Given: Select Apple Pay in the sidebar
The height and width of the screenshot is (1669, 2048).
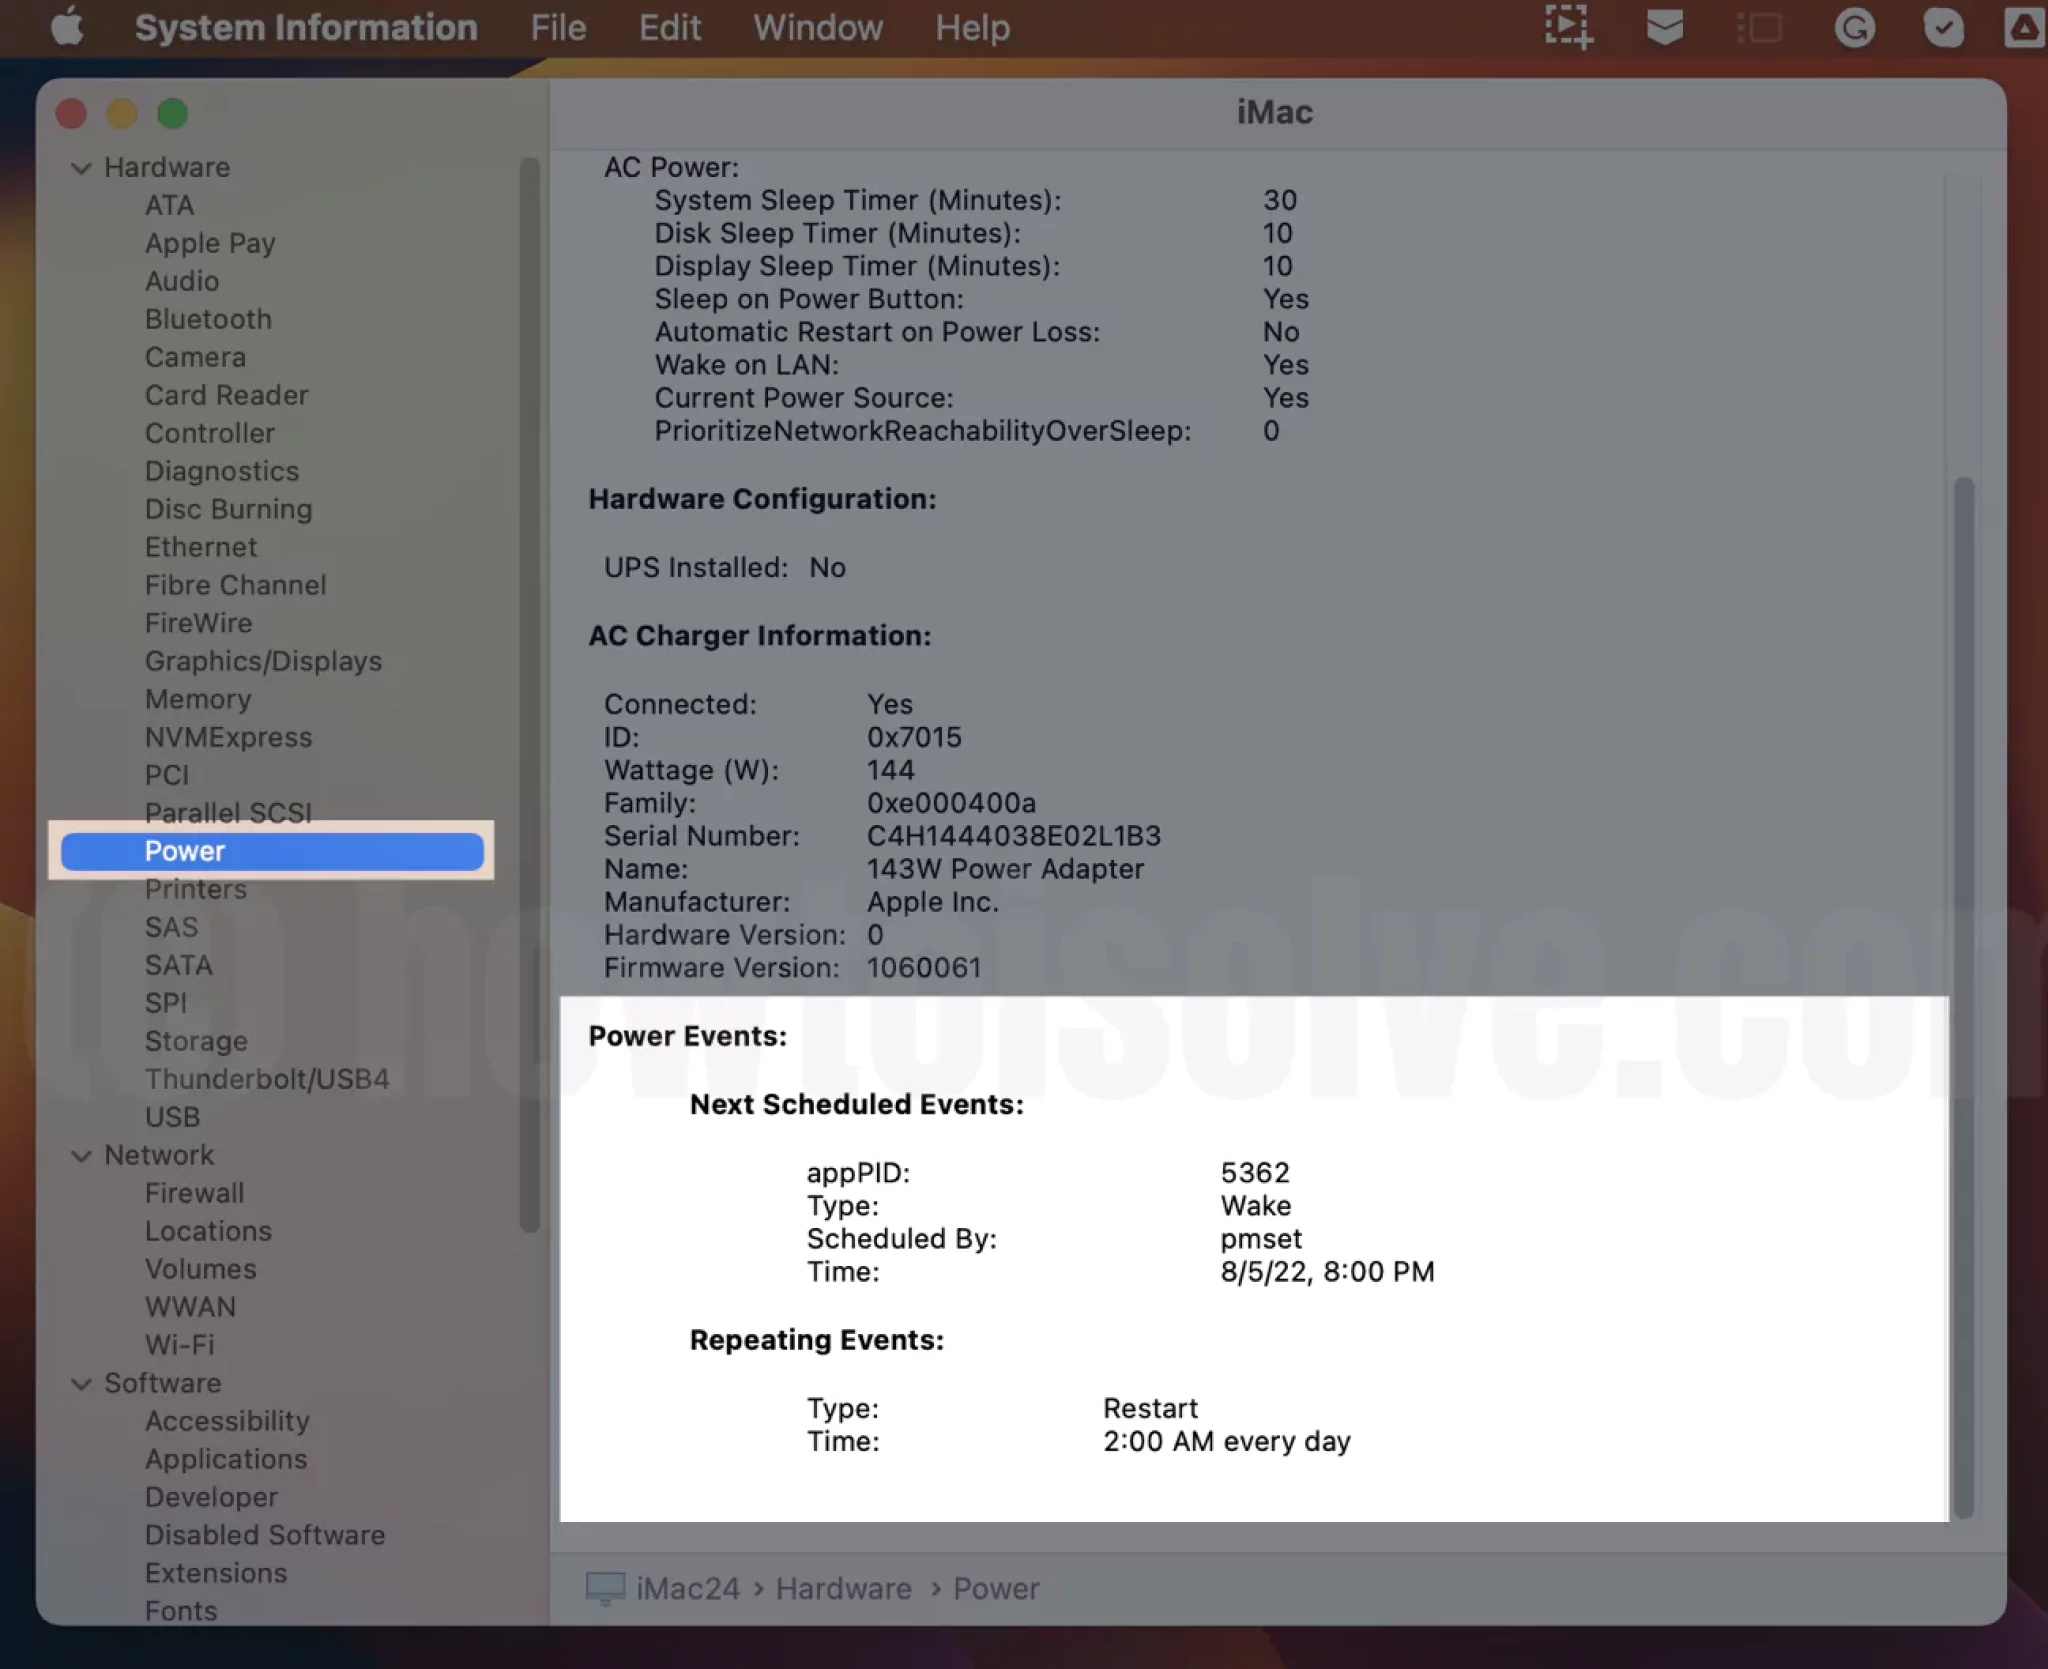Looking at the screenshot, I should pos(210,243).
